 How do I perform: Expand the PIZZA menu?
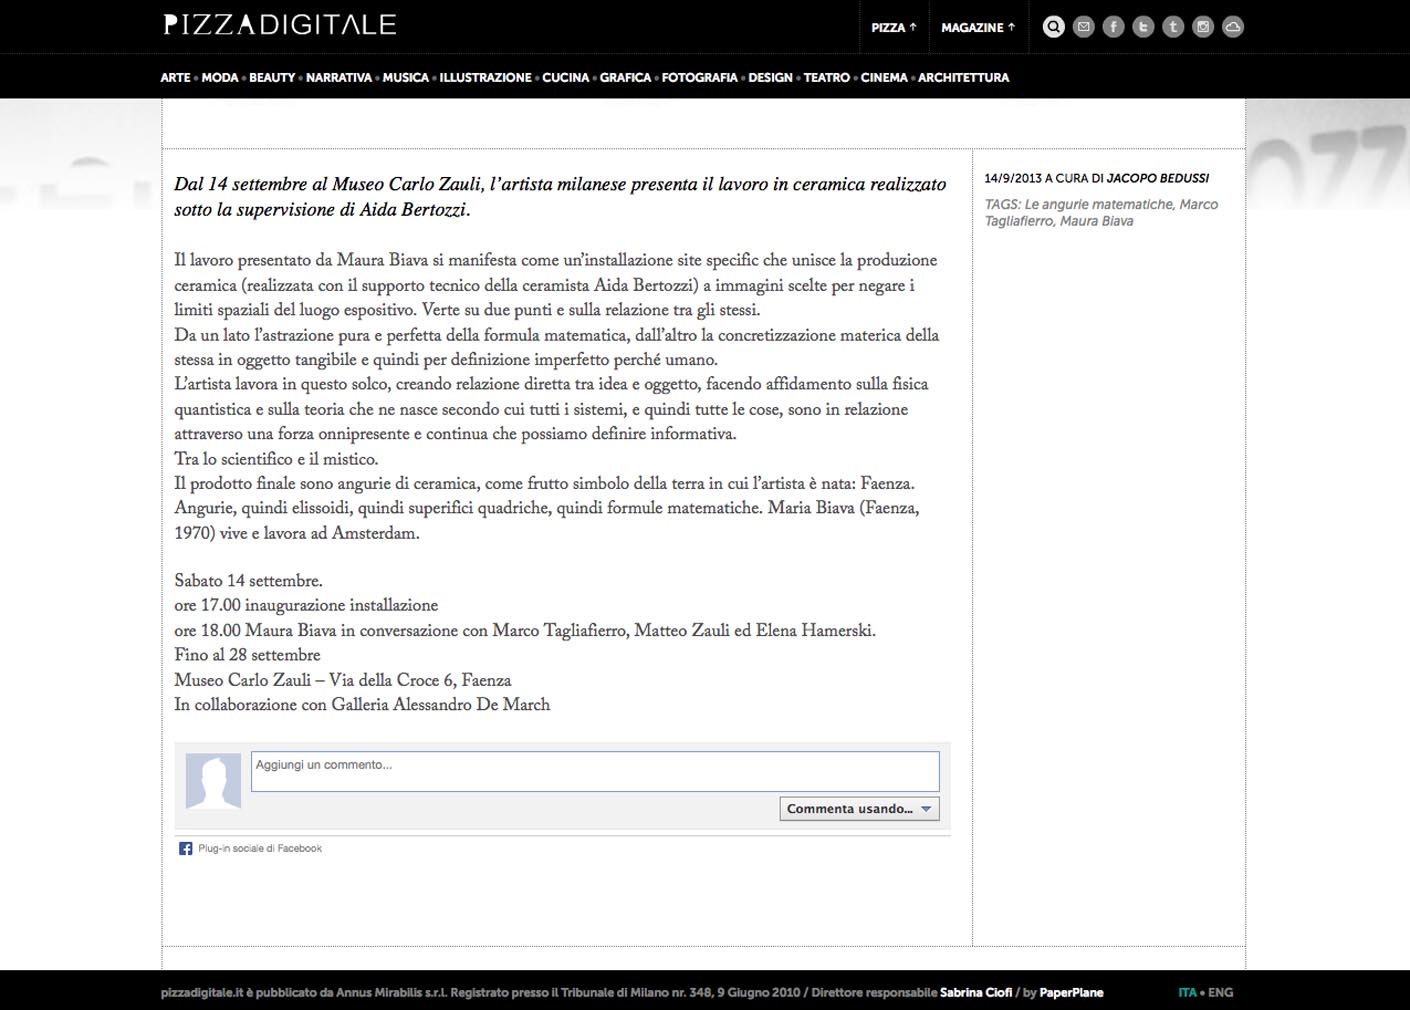(894, 28)
